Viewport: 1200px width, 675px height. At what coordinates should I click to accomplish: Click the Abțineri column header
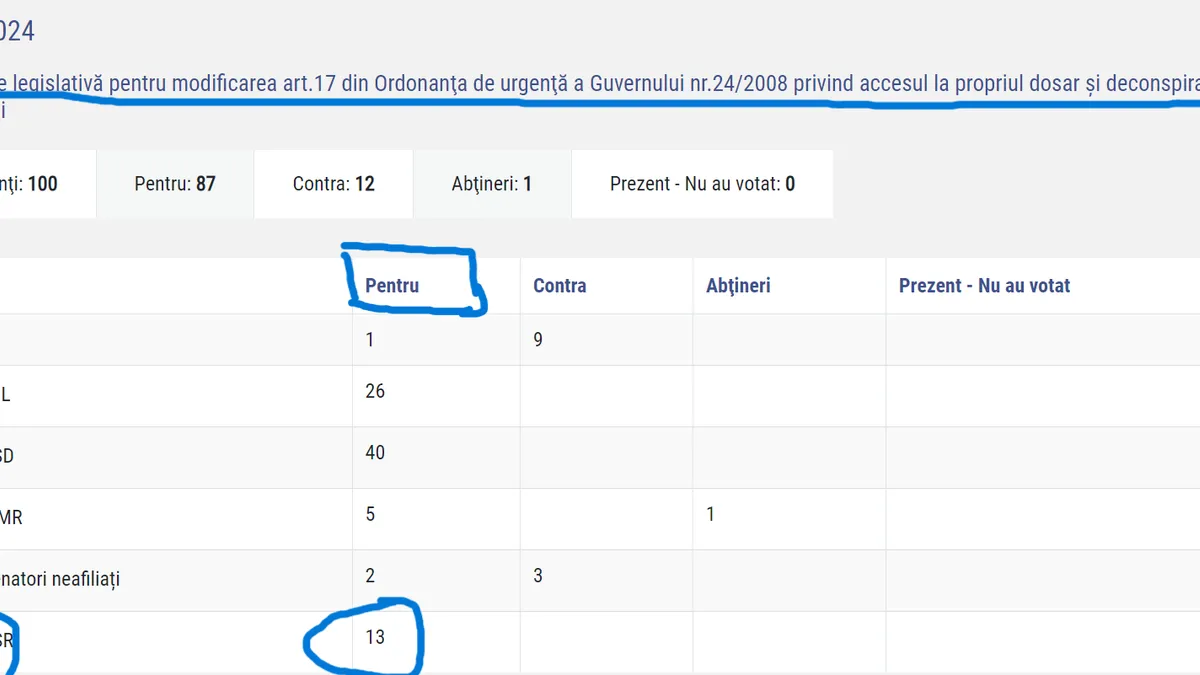738,286
